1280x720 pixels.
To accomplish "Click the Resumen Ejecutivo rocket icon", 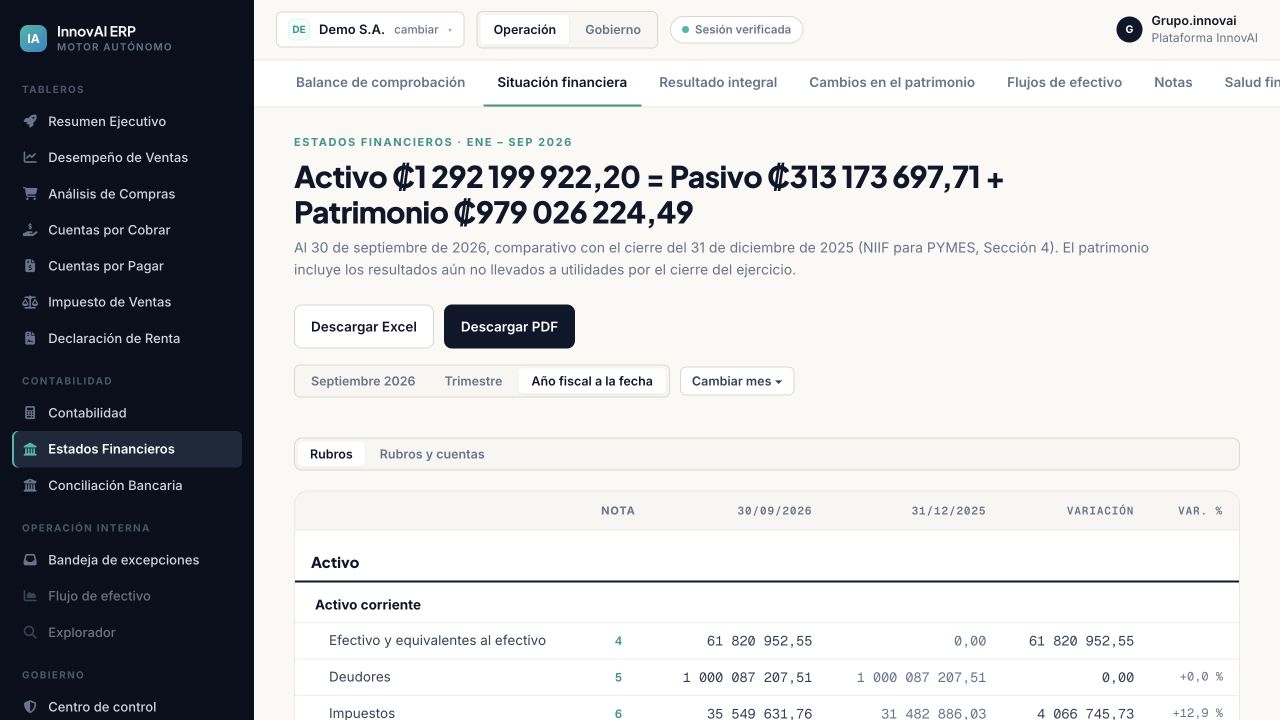I will click(x=30, y=121).
